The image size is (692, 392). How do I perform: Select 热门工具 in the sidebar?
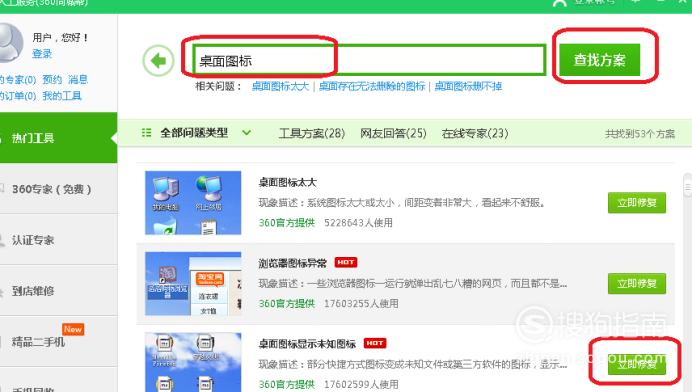(x=59, y=138)
